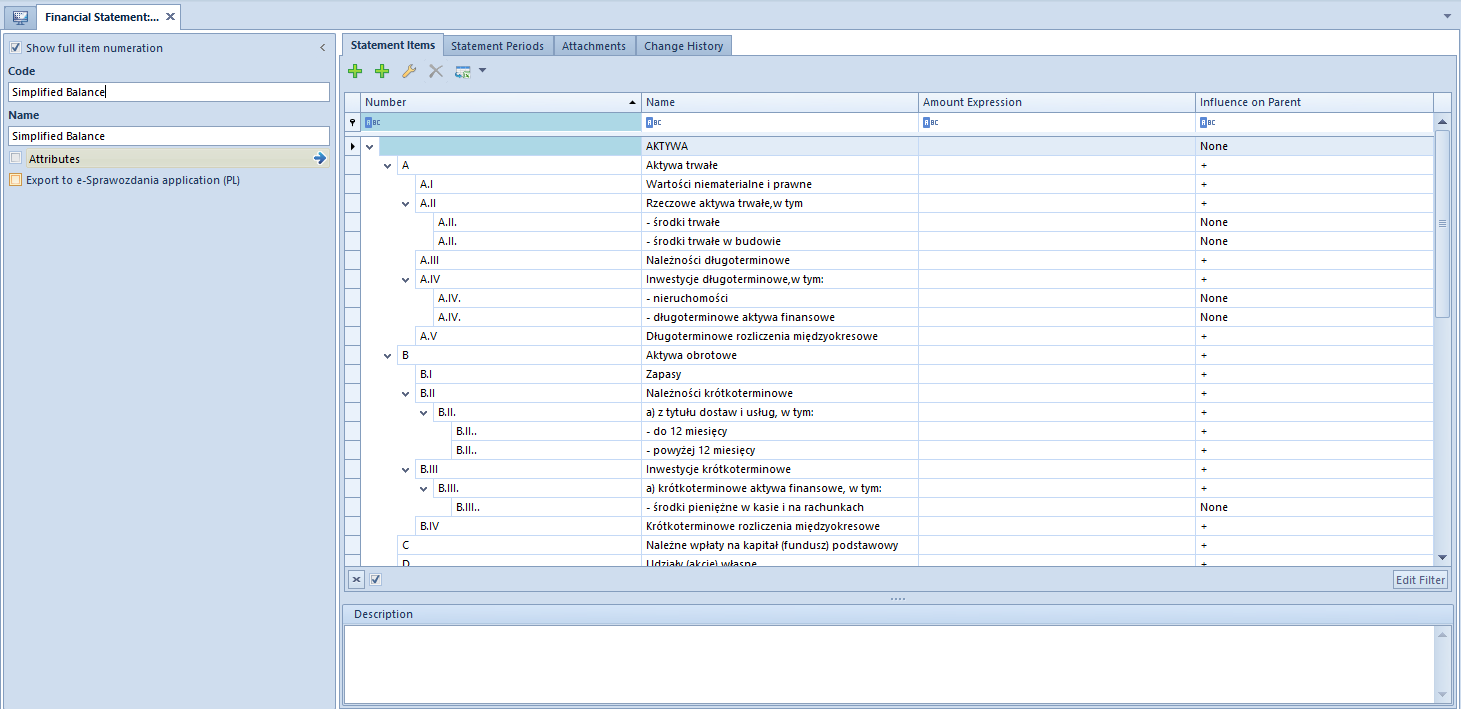Image resolution: width=1461 pixels, height=709 pixels.
Task: Collapse the AKTYWA root node
Action: pos(370,146)
